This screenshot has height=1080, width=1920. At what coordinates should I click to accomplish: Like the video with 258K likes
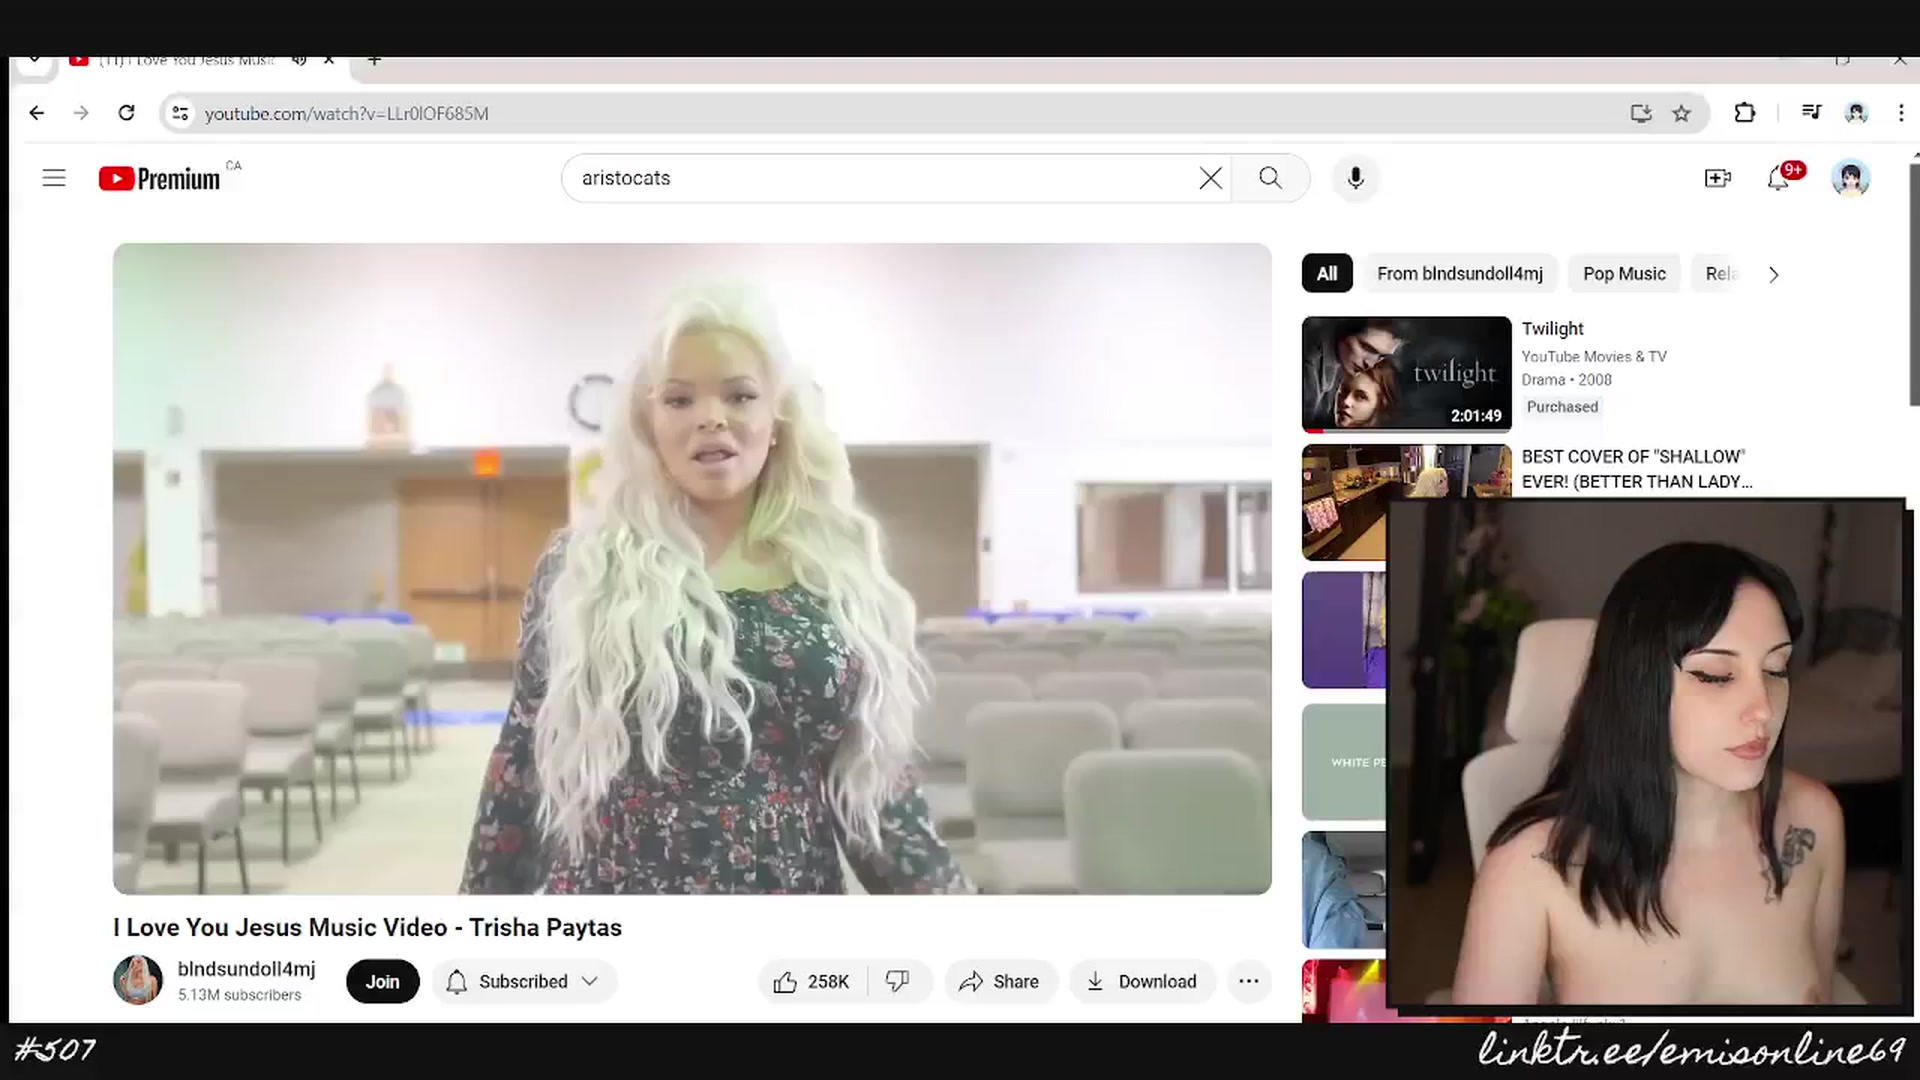point(812,982)
